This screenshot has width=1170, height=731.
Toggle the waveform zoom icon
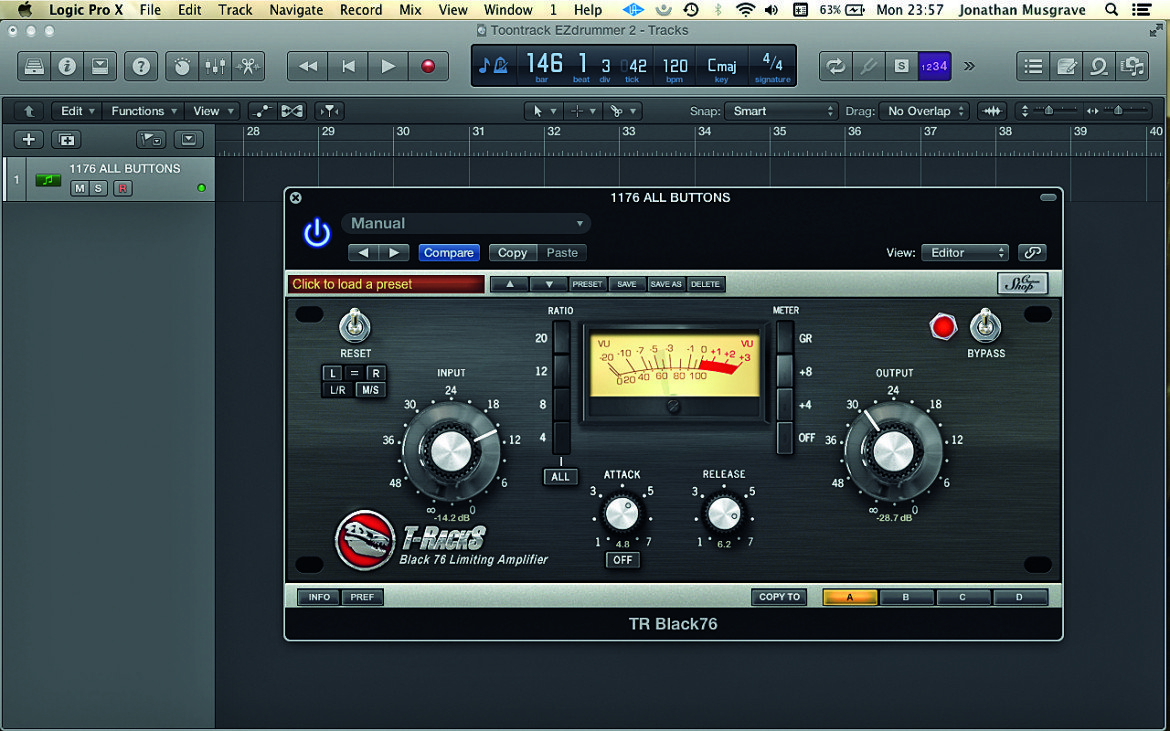point(992,111)
